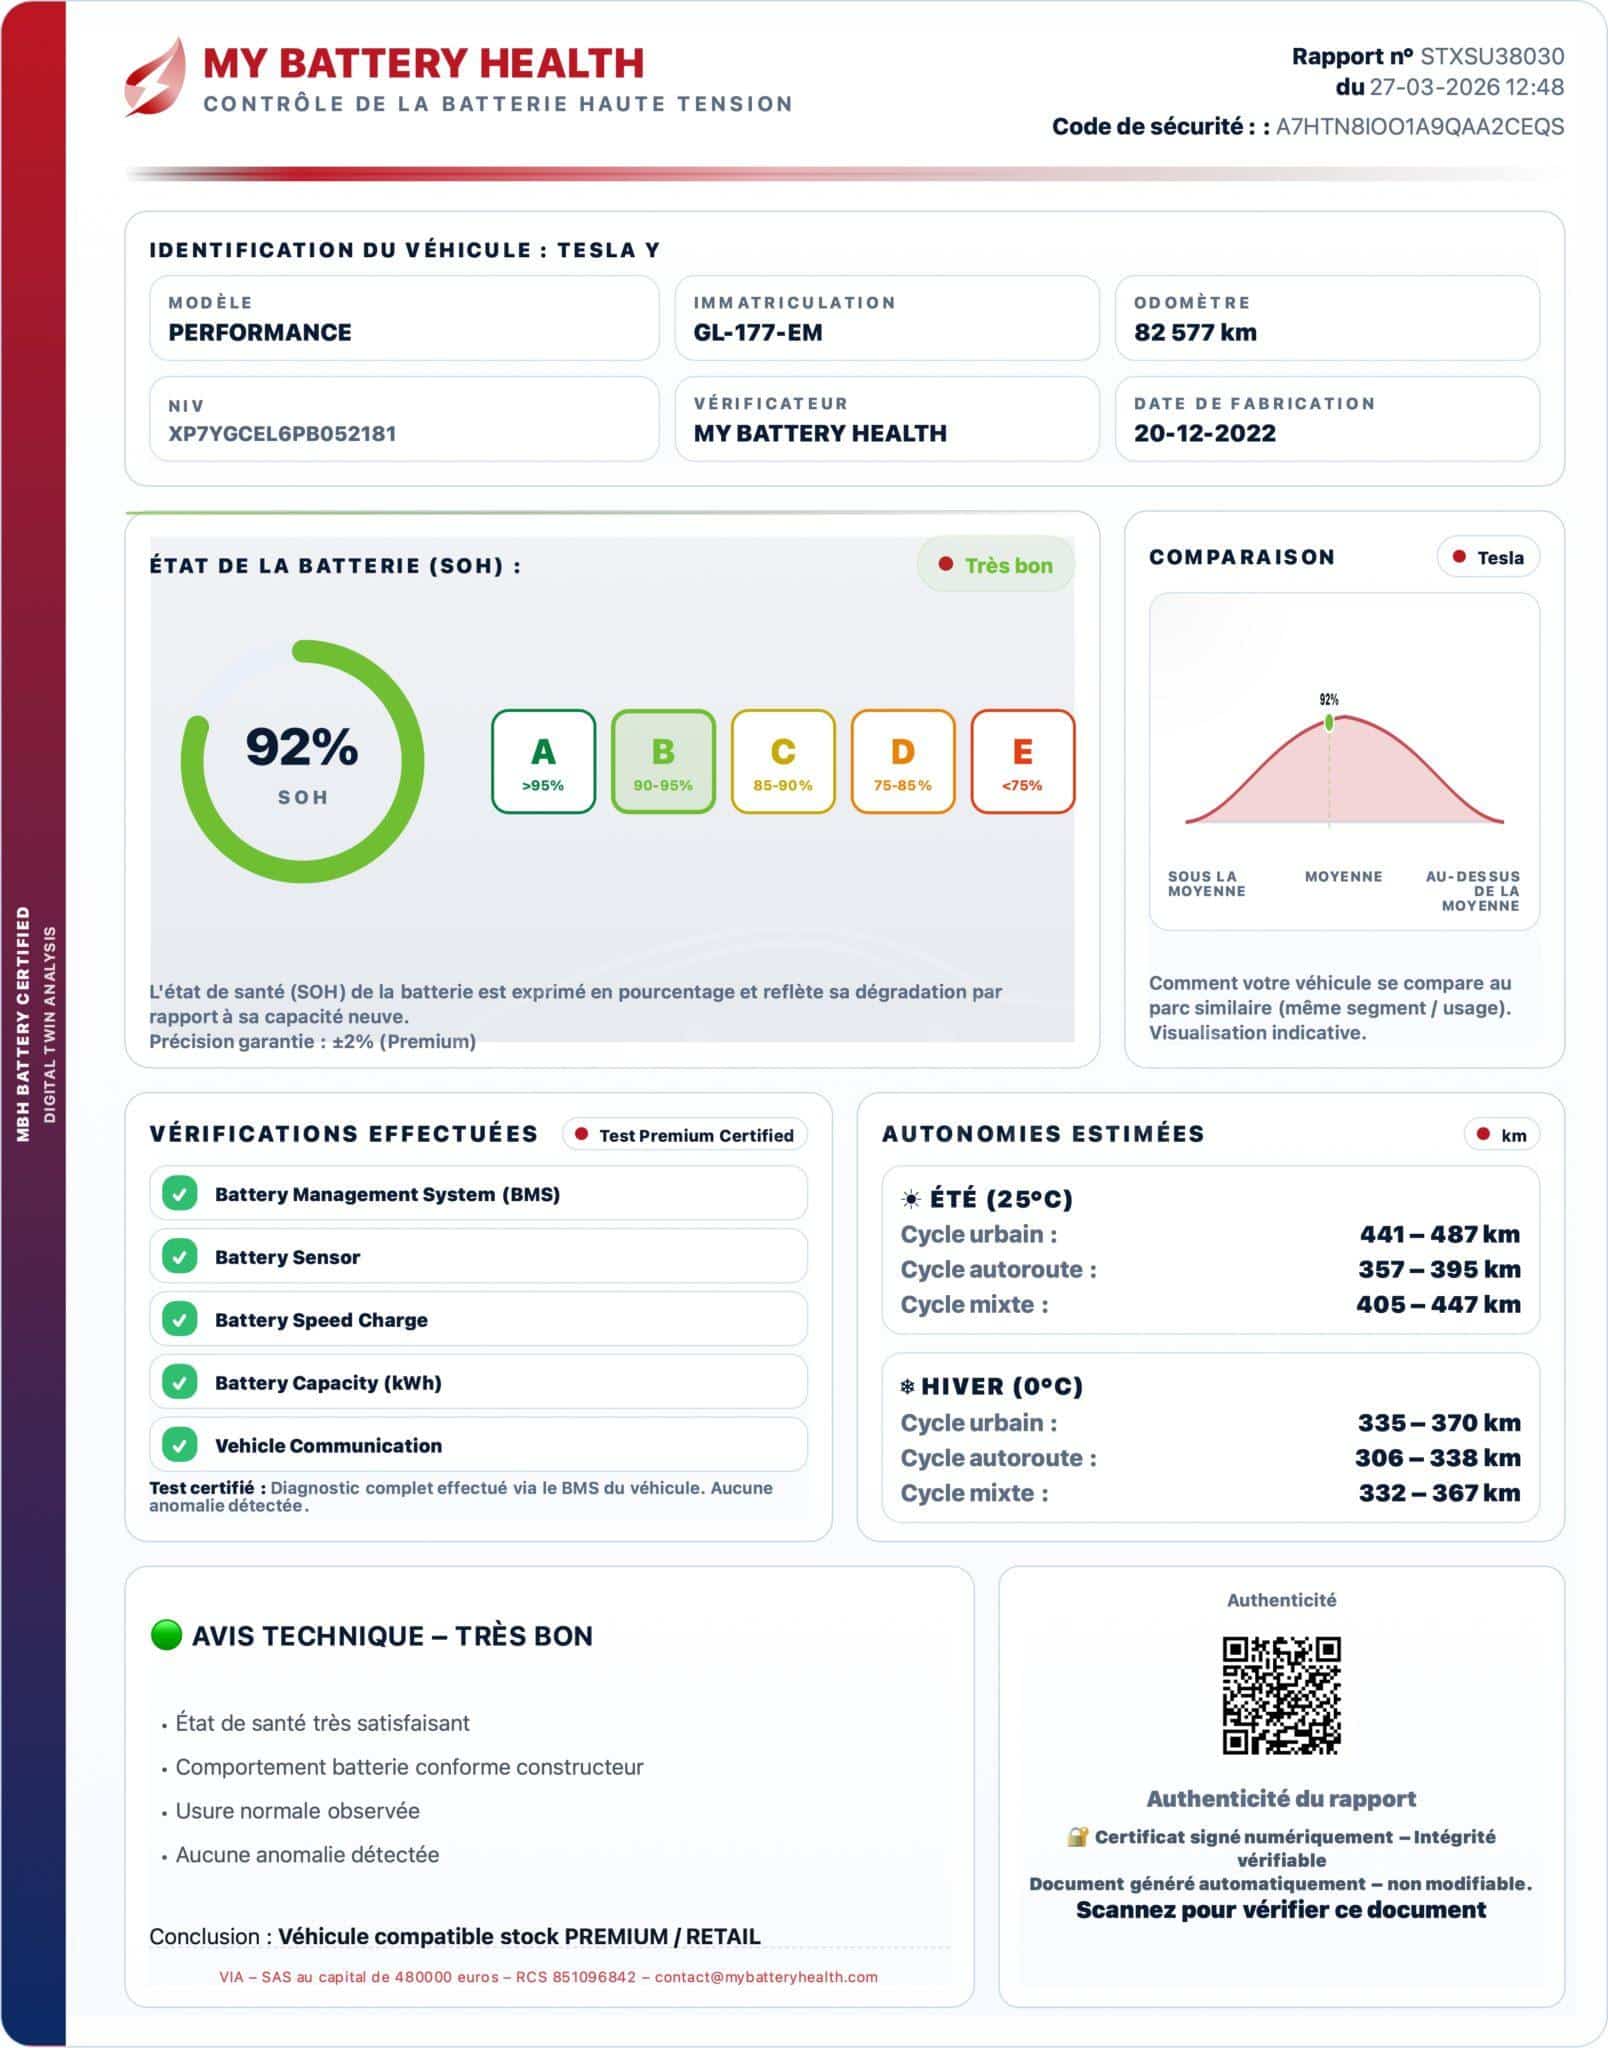Click the Très bon status badge
This screenshot has height=2048, width=1608.
pyautogui.click(x=995, y=565)
